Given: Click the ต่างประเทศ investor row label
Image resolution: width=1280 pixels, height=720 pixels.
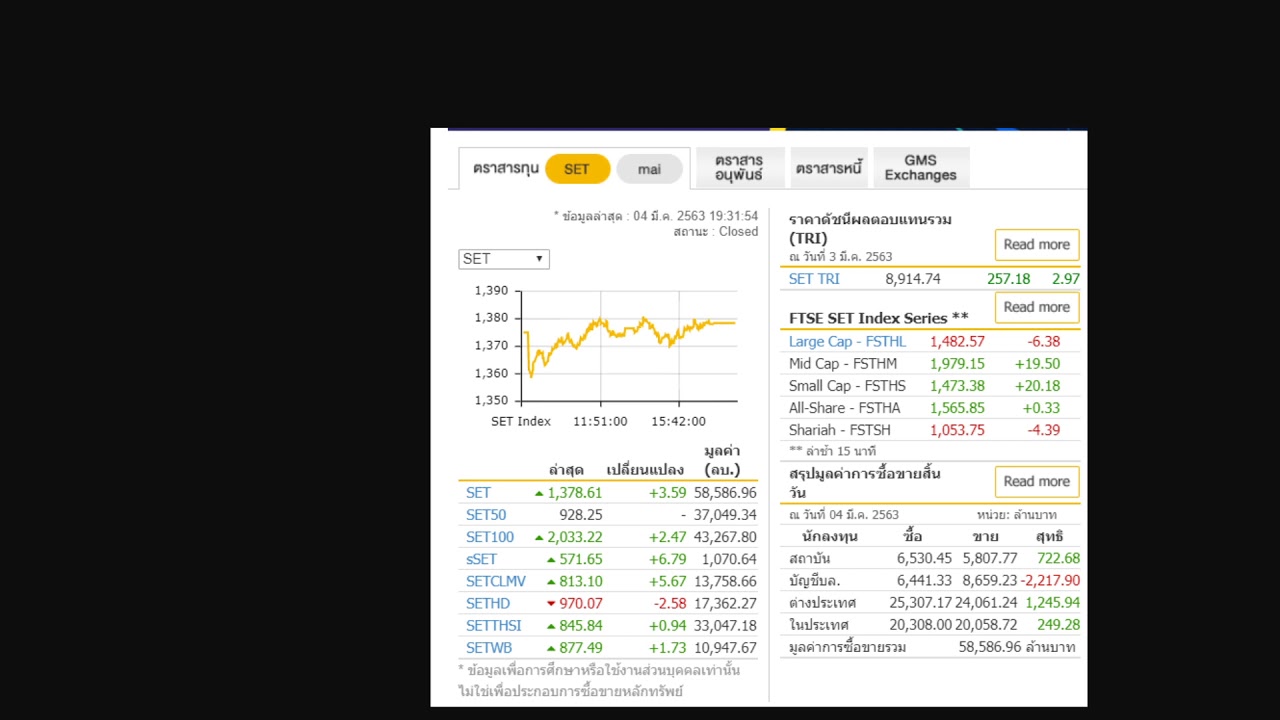Looking at the screenshot, I should (822, 602).
